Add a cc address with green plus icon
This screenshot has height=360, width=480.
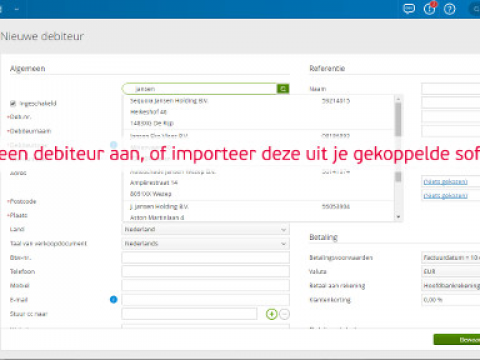pyautogui.click(x=272, y=314)
